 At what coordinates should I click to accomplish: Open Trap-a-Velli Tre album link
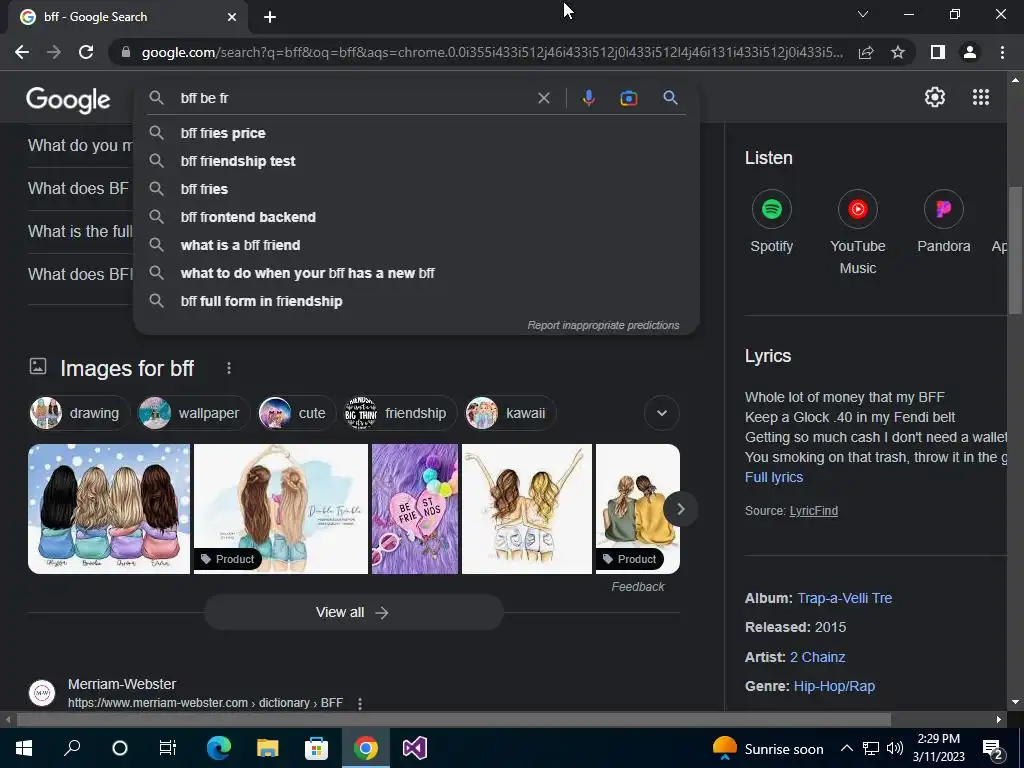click(x=844, y=598)
